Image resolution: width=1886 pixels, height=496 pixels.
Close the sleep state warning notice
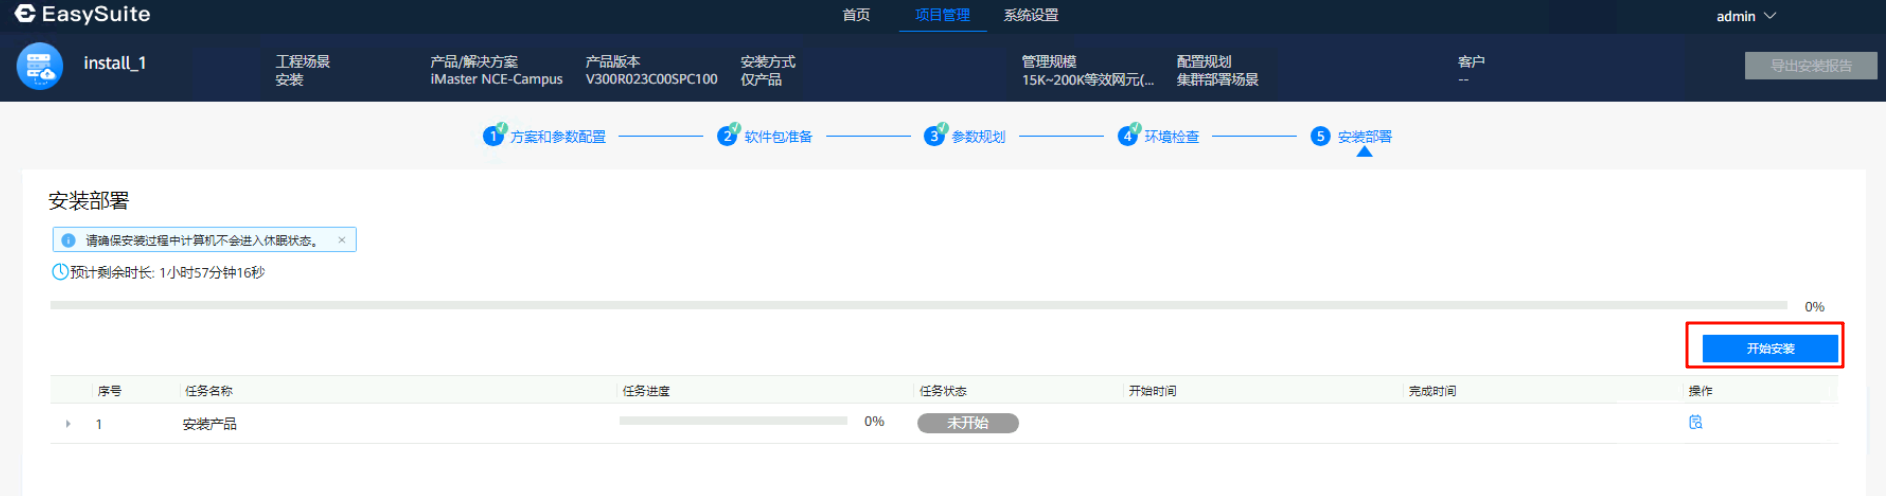tap(342, 240)
